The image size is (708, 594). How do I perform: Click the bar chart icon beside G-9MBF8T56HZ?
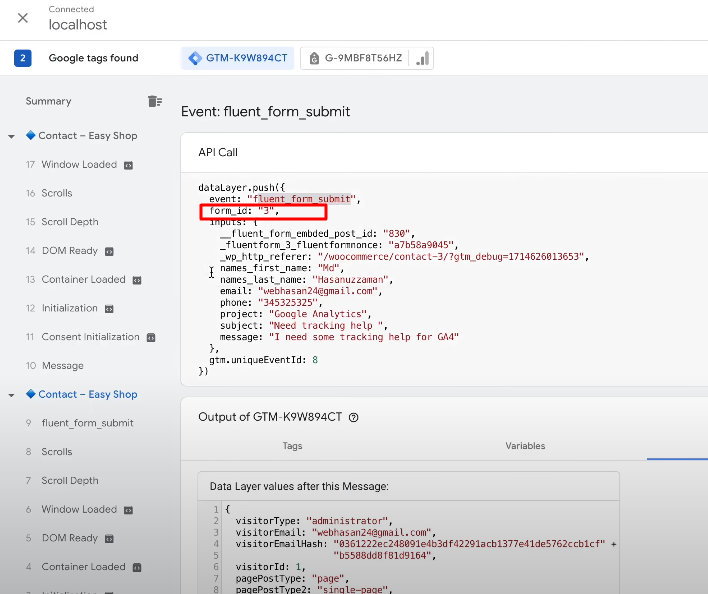(423, 58)
